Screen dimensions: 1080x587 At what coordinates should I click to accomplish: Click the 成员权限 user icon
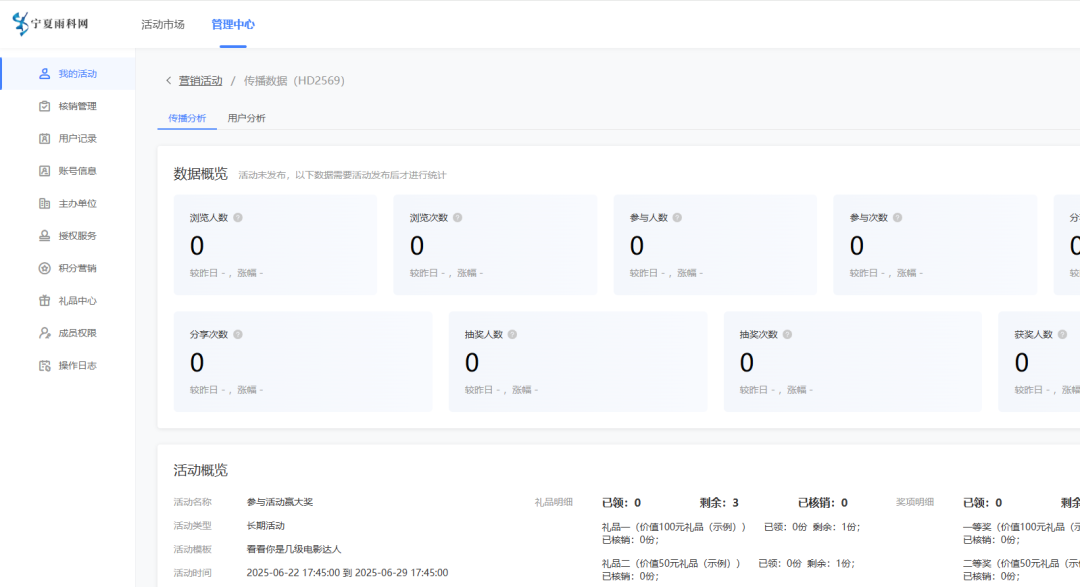(x=45, y=333)
